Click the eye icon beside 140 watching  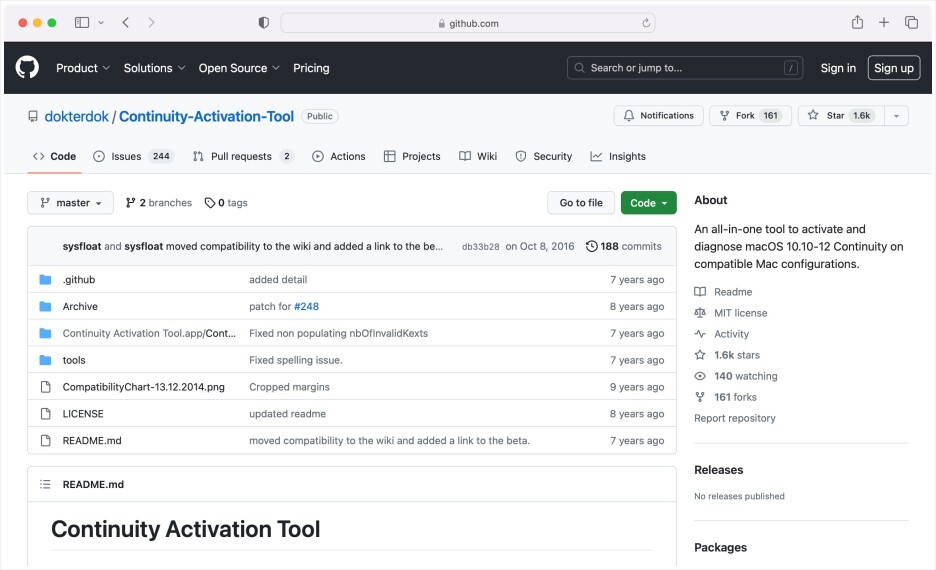tap(700, 376)
